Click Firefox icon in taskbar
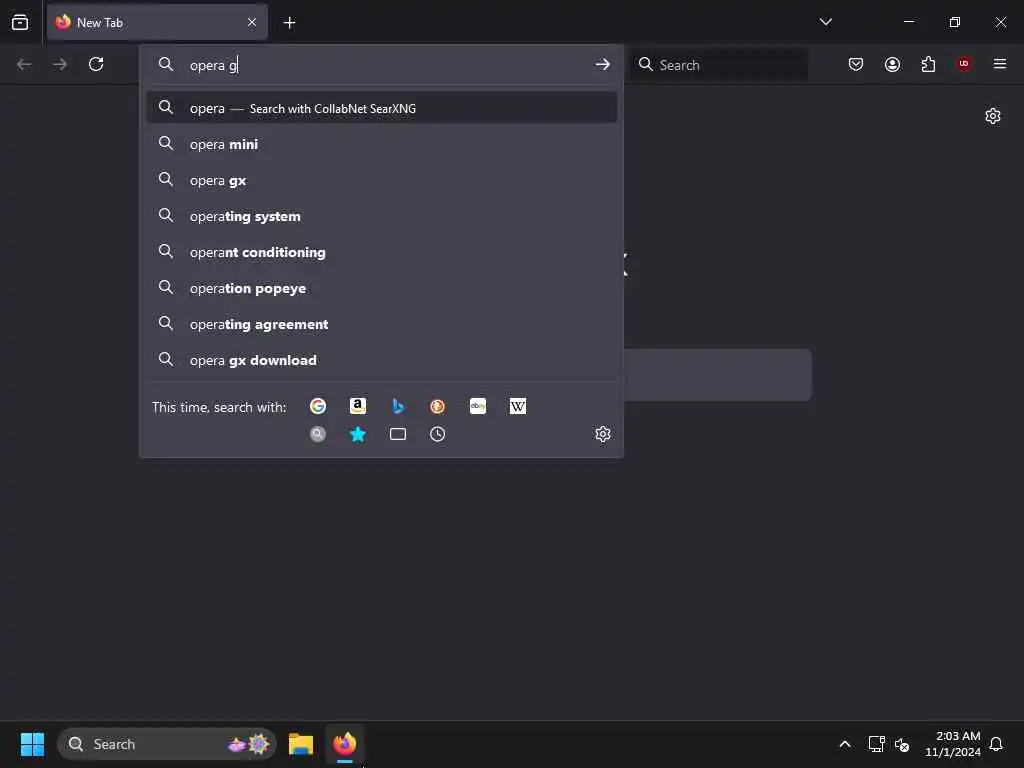The width and height of the screenshot is (1024, 768). click(345, 744)
